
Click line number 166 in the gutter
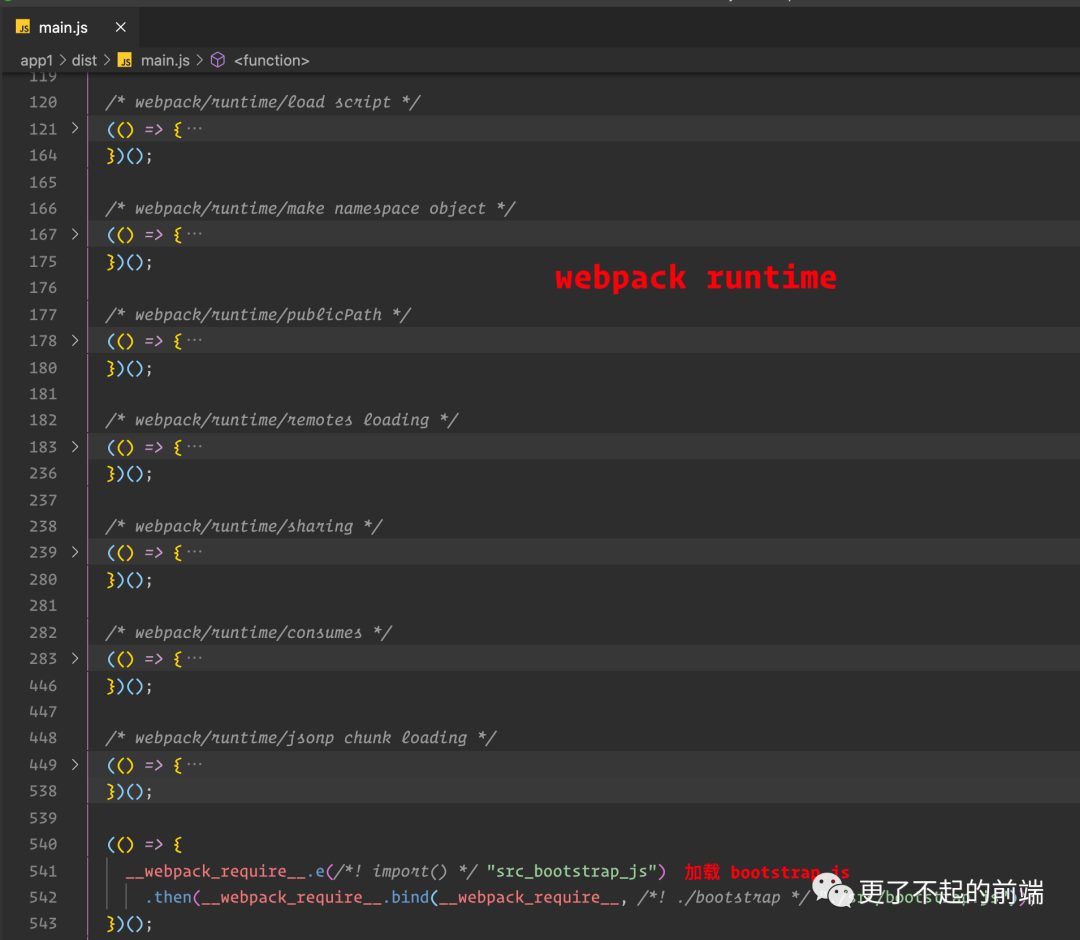tap(43, 208)
